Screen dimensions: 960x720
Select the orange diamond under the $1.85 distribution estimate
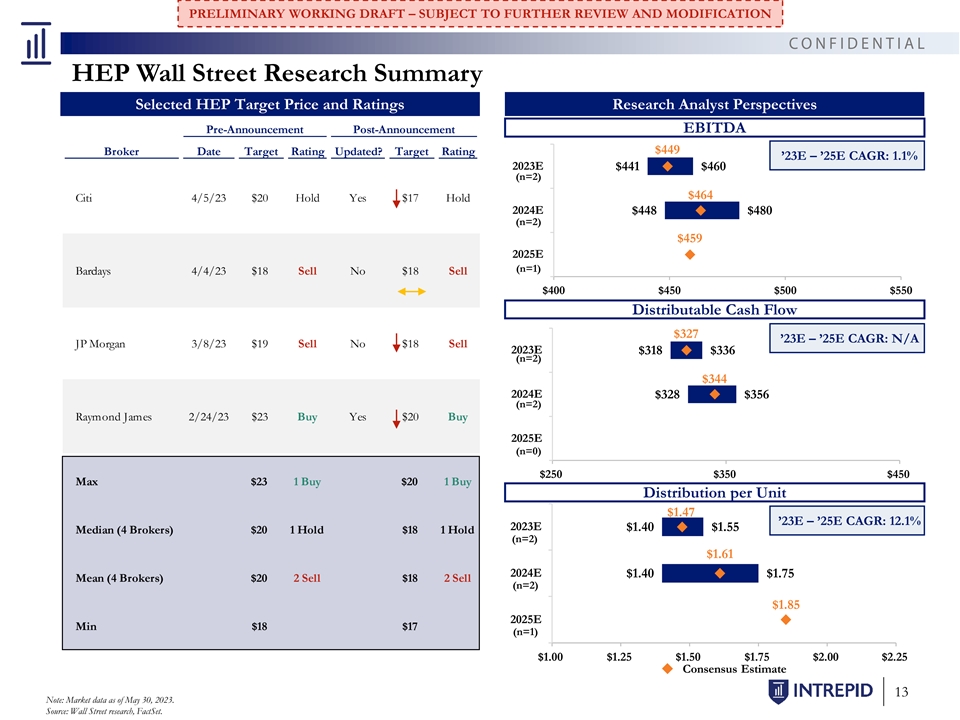pos(786,620)
